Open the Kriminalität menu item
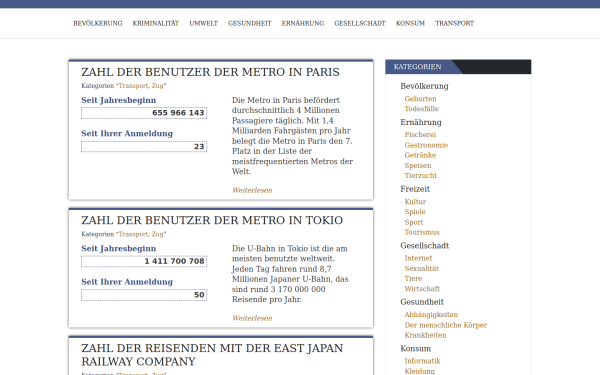This screenshot has height=375, width=600. (x=156, y=23)
